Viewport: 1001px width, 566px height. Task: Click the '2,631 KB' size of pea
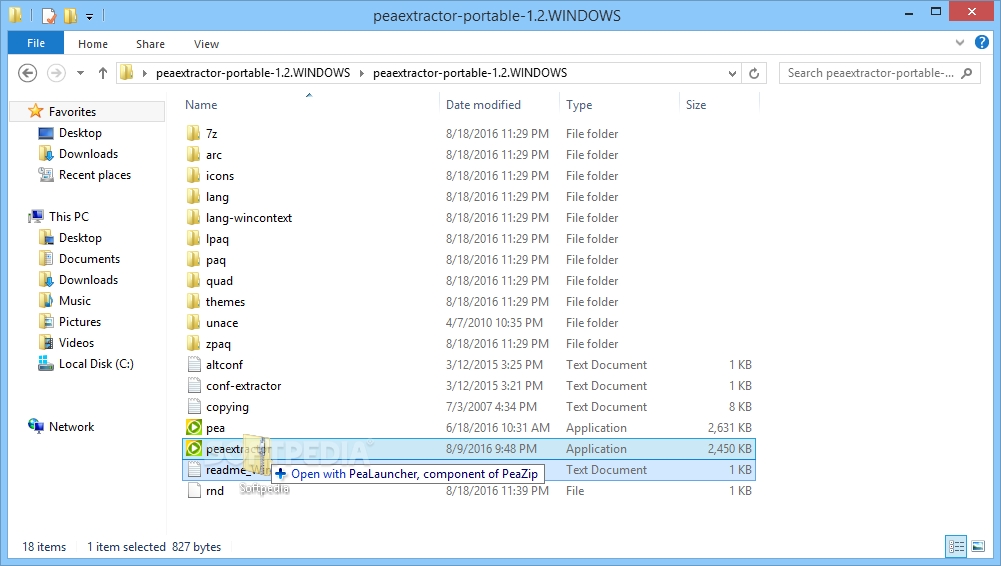click(729, 428)
